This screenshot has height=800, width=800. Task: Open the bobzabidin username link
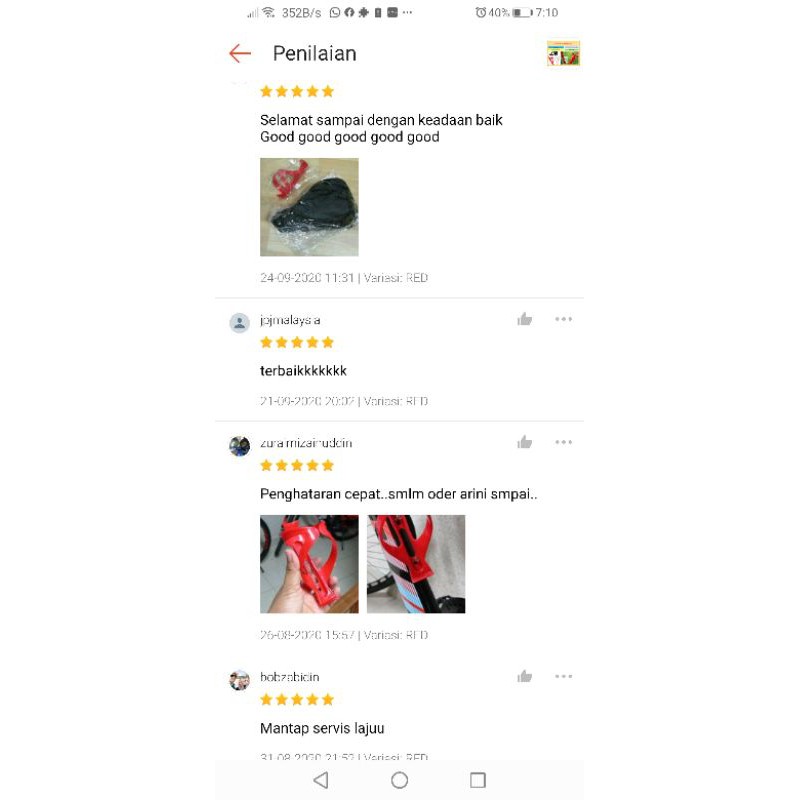(x=289, y=677)
